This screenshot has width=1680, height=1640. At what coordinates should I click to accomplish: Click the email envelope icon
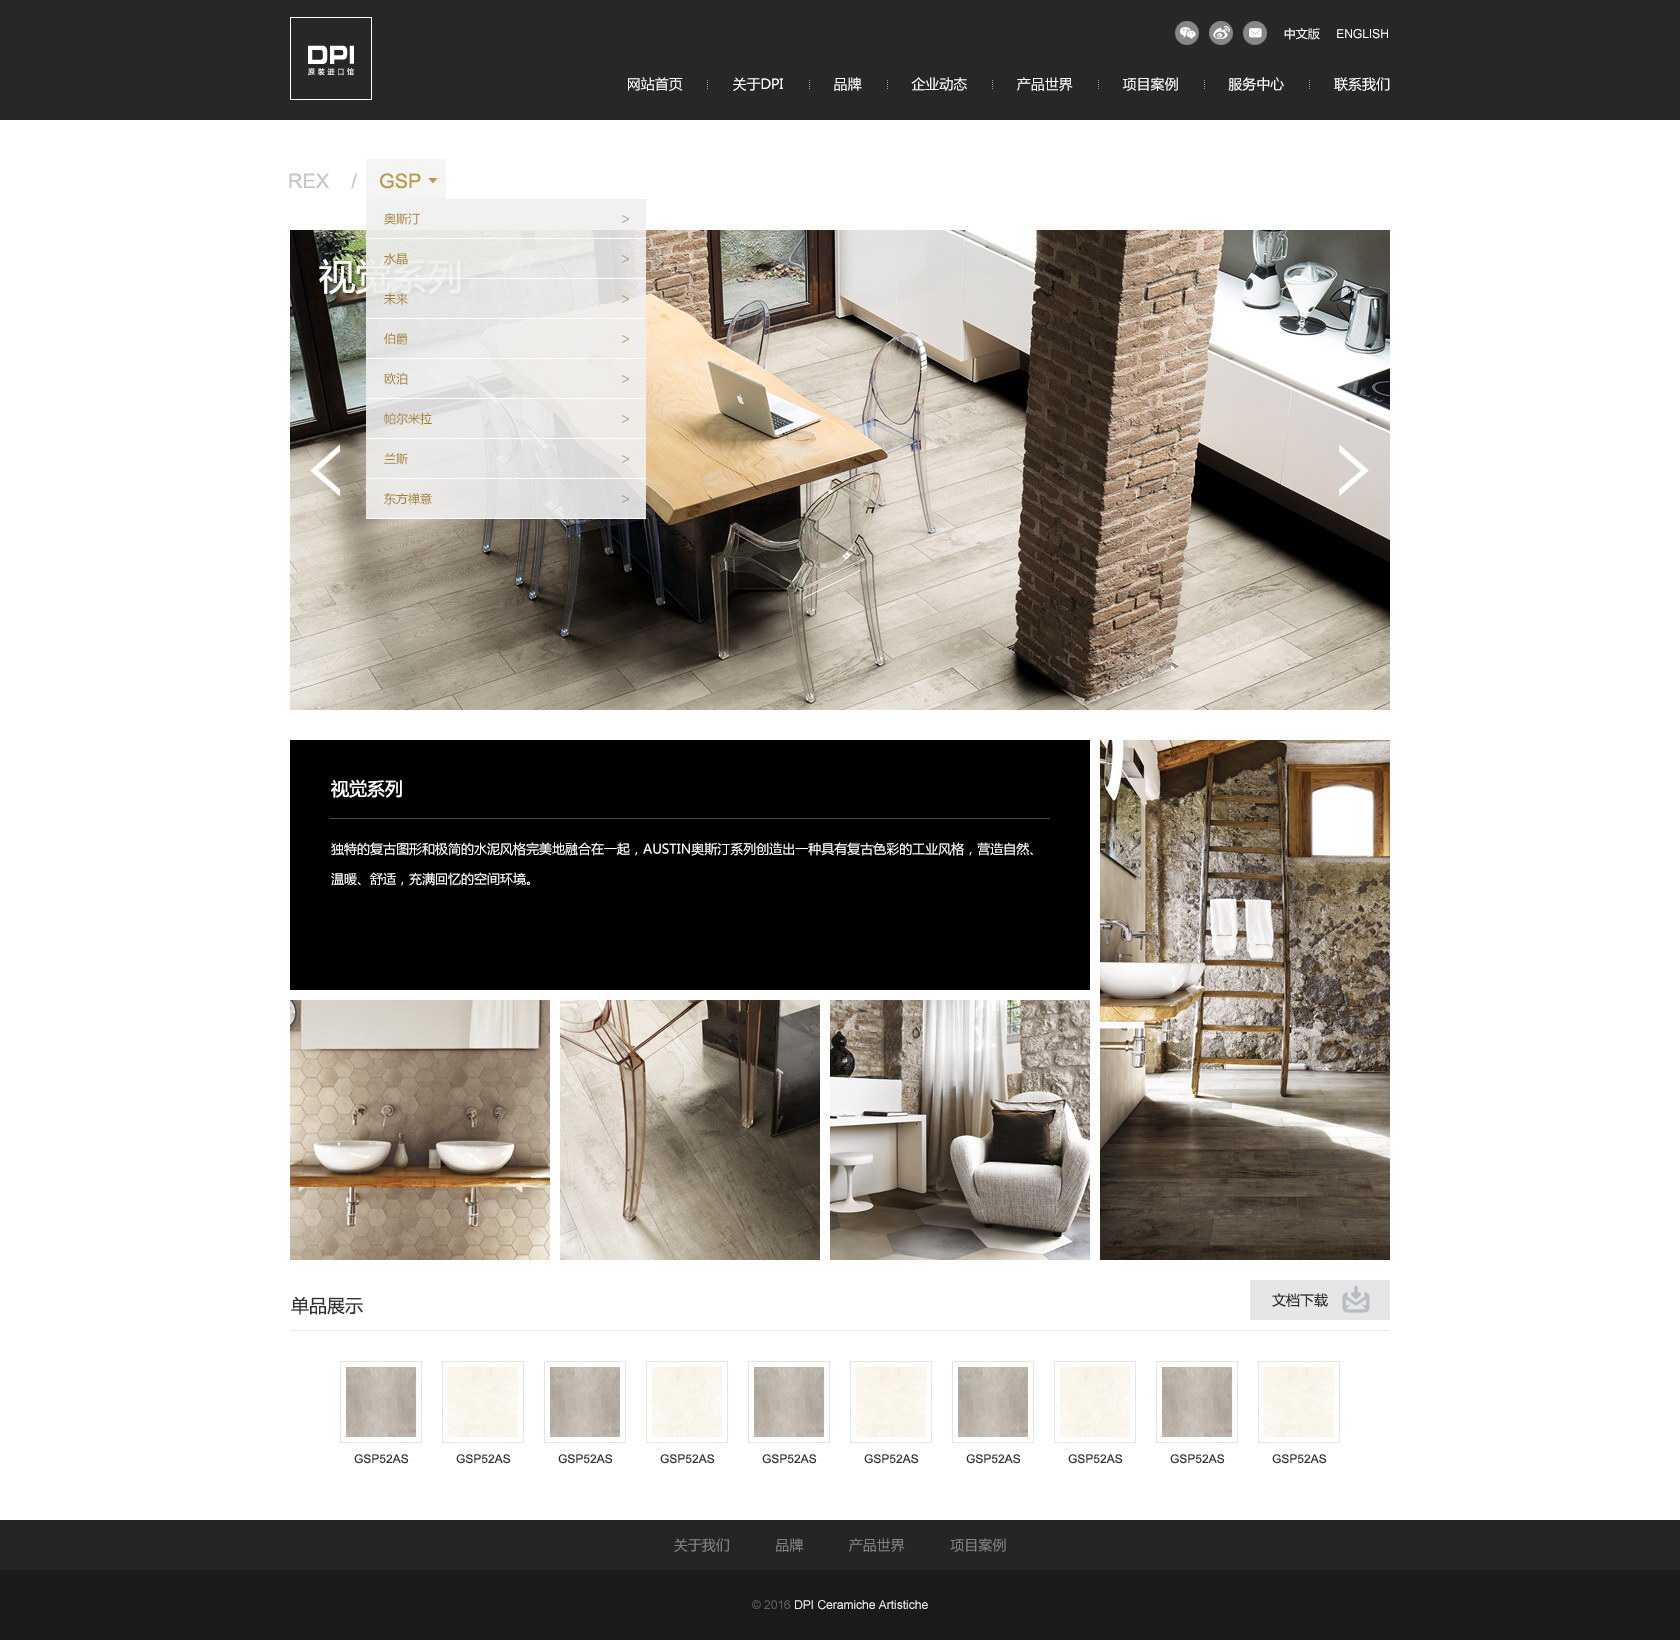[x=1254, y=33]
